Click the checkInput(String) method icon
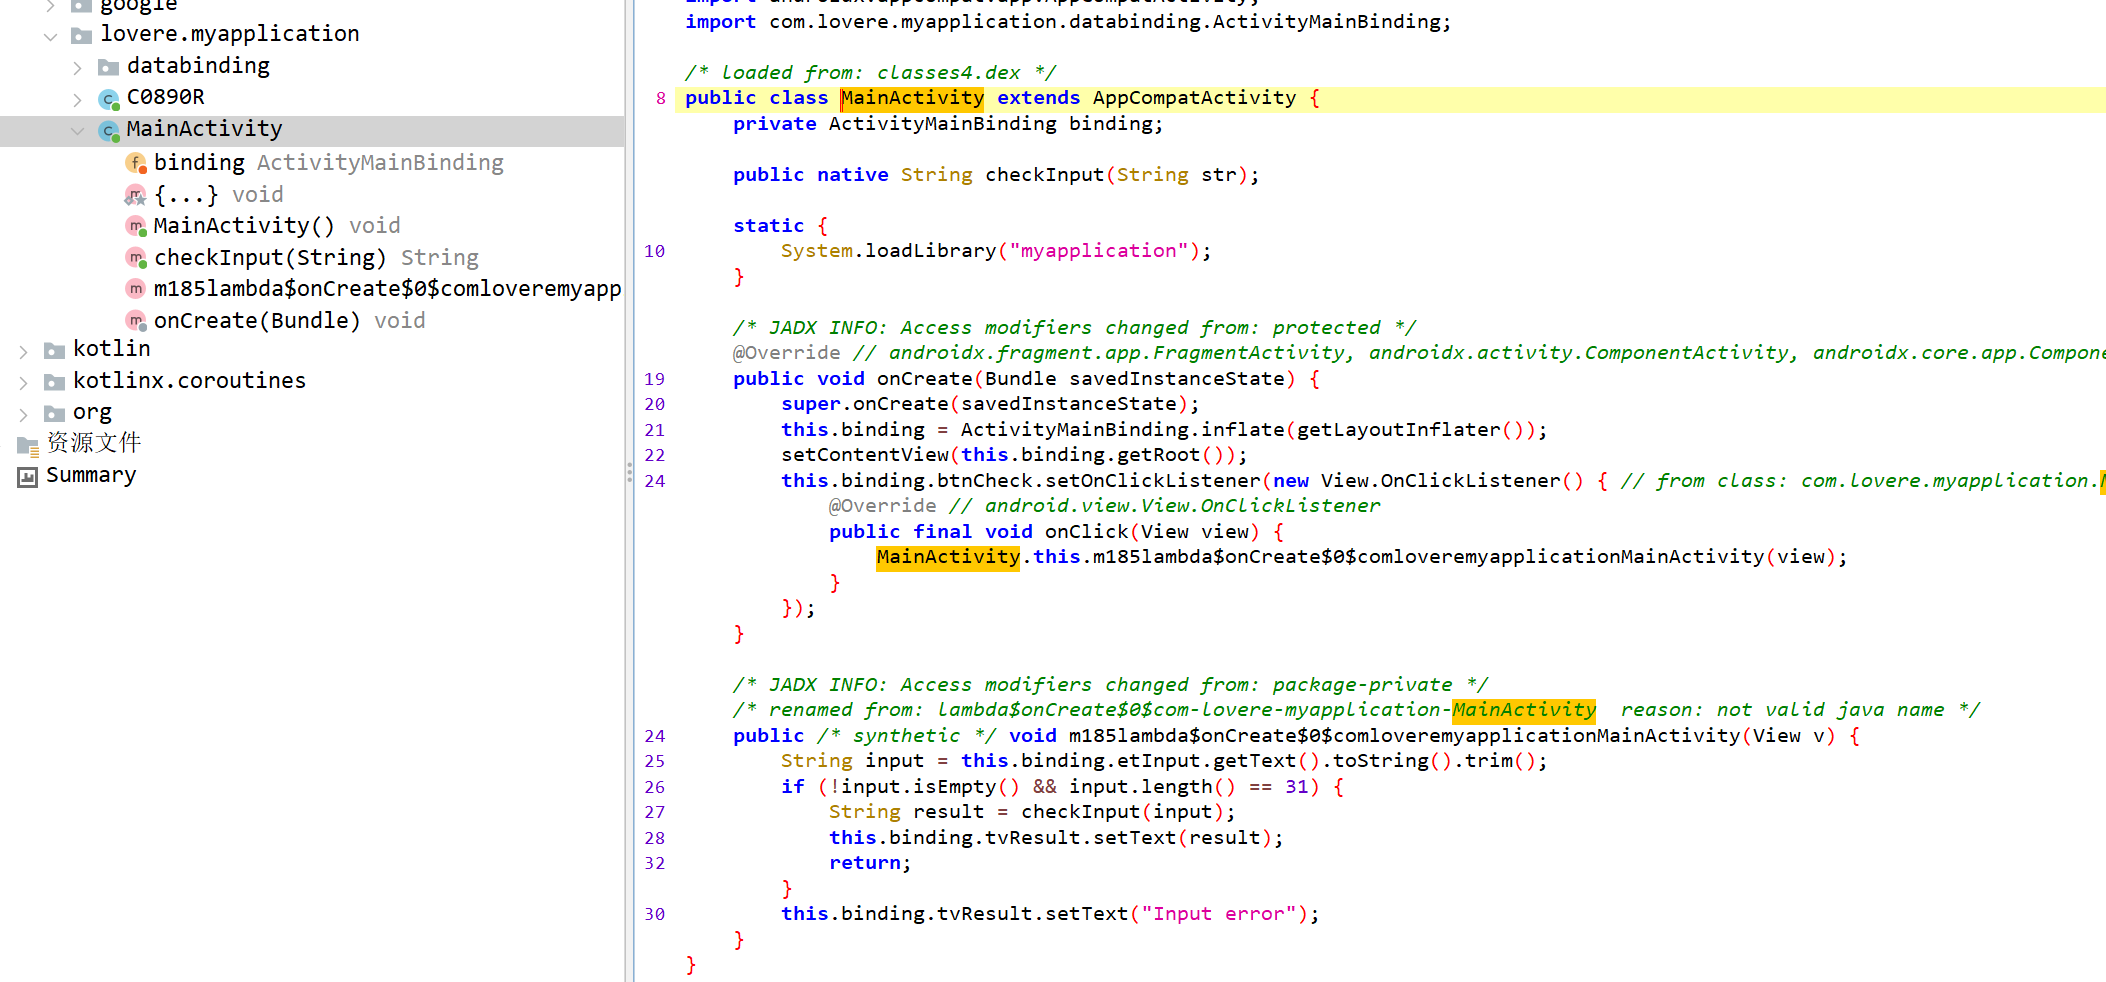This screenshot has height=982, width=2106. (136, 258)
